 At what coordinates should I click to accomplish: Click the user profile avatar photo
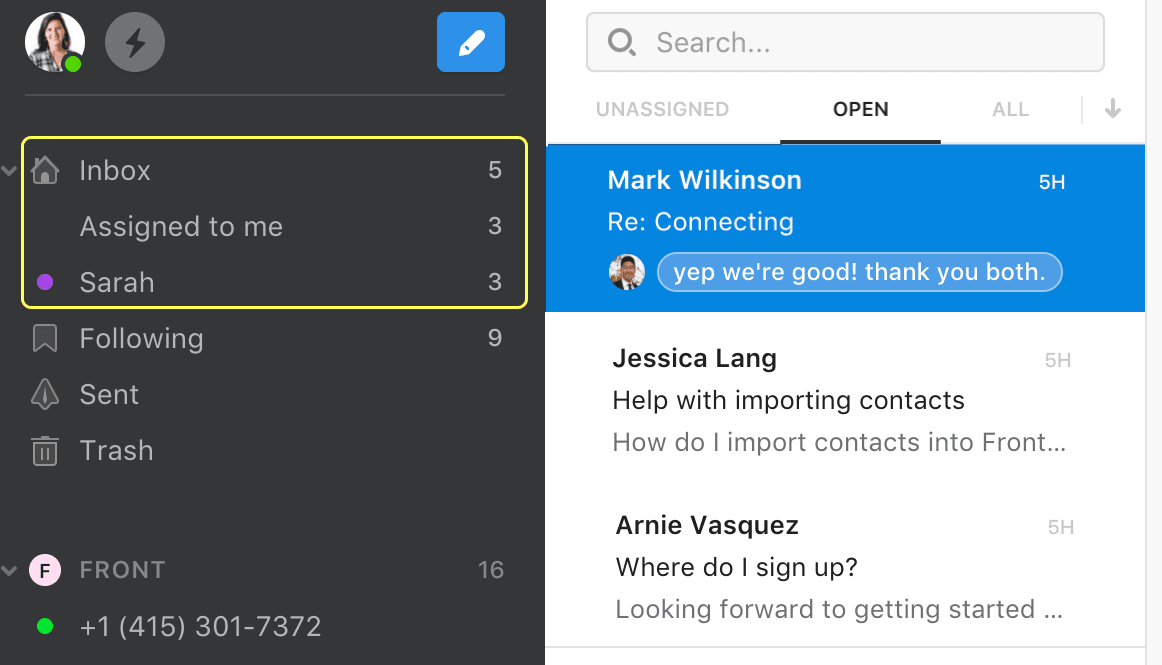(54, 42)
